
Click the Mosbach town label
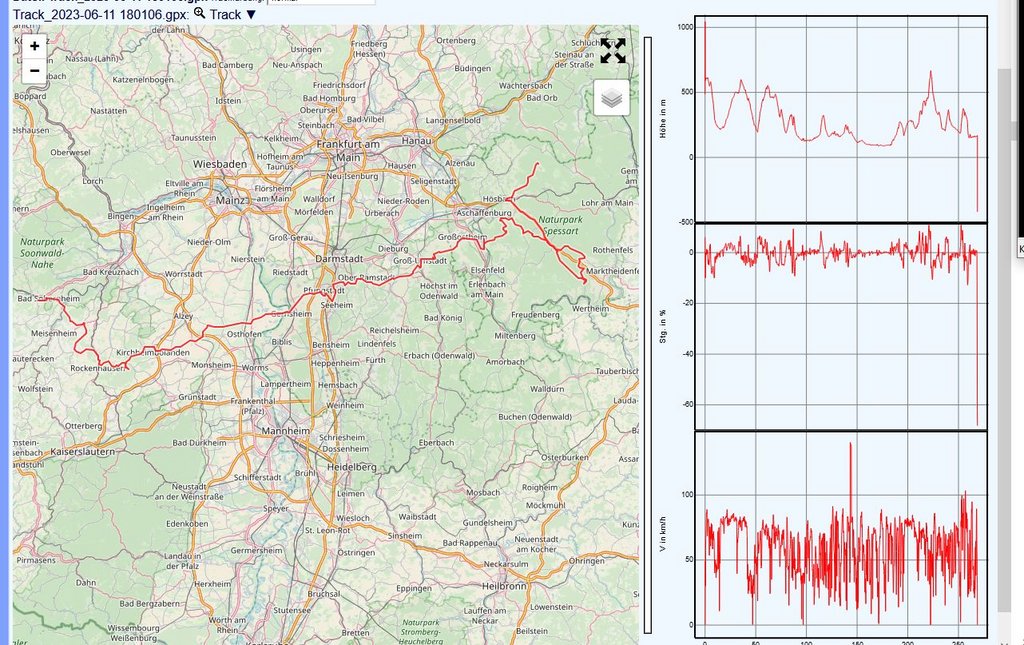point(483,493)
